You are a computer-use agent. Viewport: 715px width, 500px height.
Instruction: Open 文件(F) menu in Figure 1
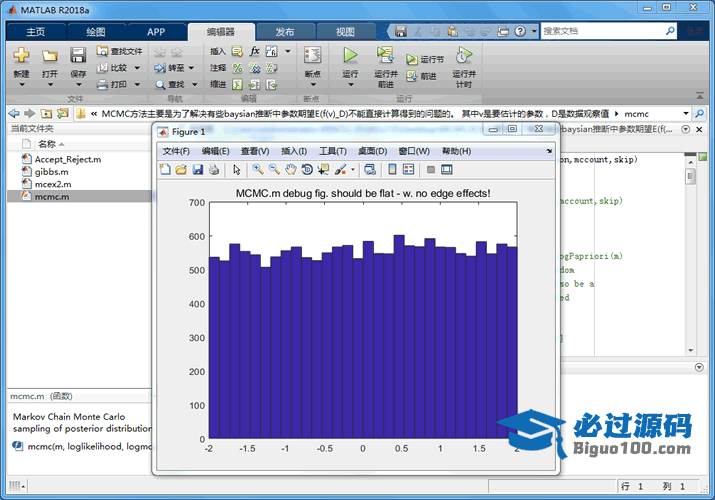pos(176,151)
